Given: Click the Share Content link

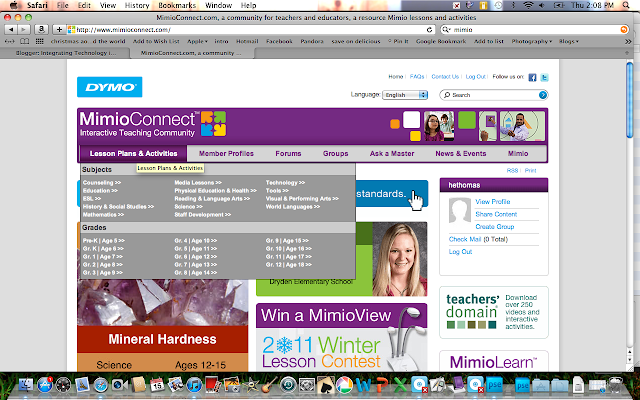Looking at the screenshot, I should tap(496, 214).
